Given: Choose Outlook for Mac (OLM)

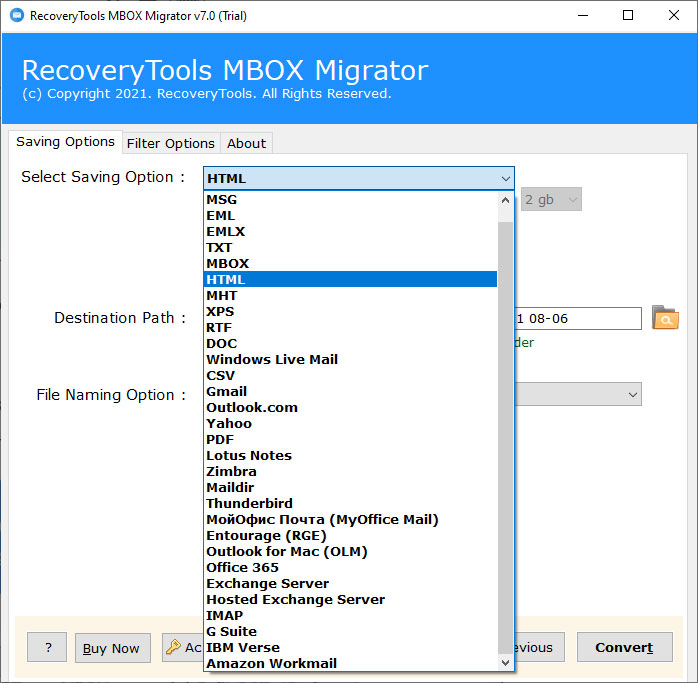Looking at the screenshot, I should pos(350,552).
